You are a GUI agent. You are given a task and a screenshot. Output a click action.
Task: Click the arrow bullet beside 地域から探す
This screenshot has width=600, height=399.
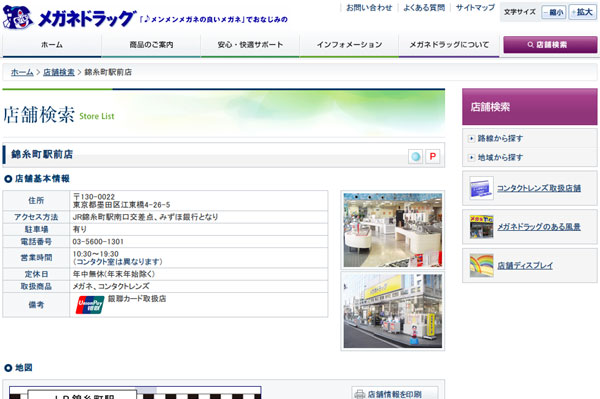pos(471,157)
